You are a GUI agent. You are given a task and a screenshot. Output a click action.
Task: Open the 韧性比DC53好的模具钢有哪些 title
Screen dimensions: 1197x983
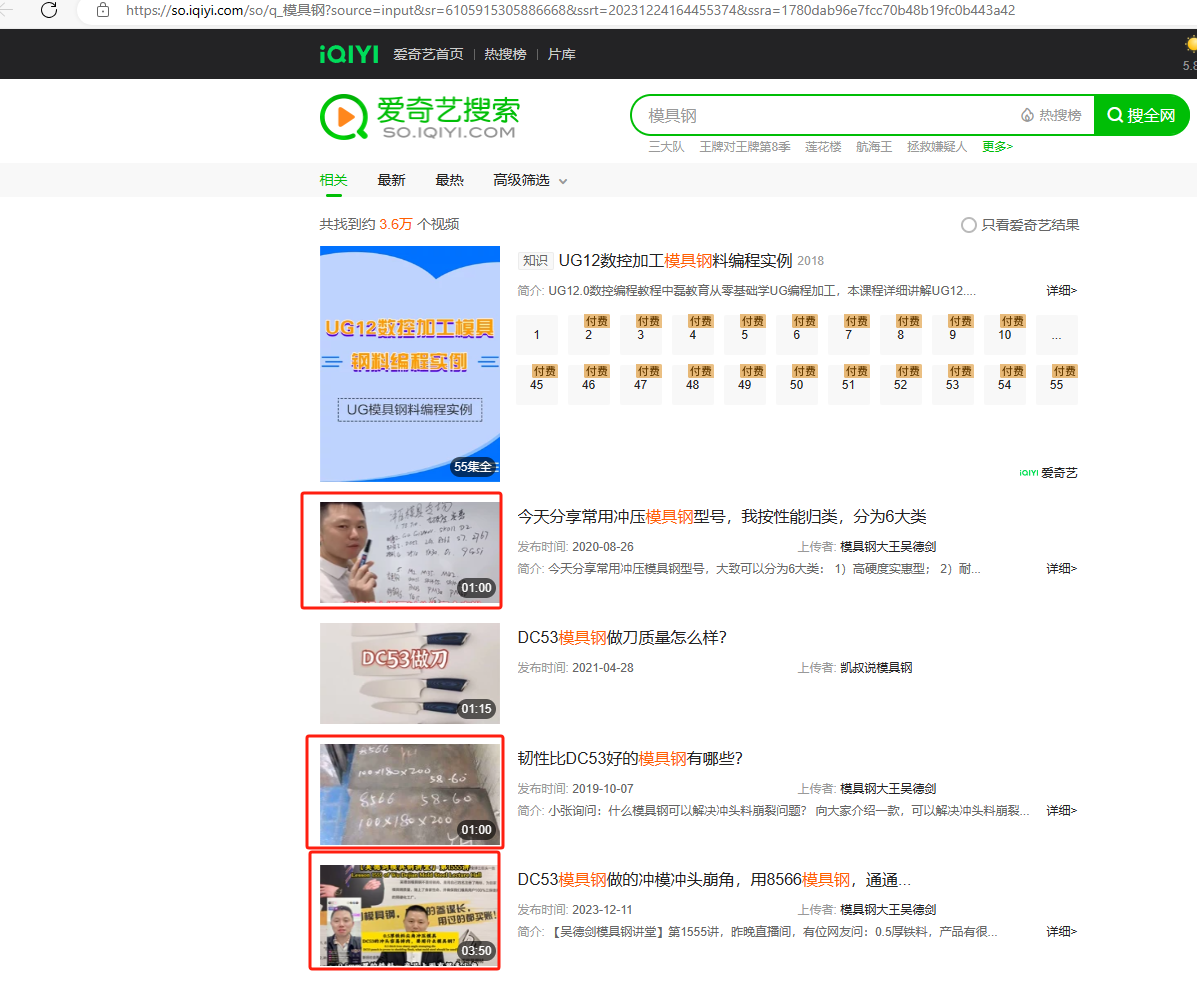pyautogui.click(x=631, y=759)
